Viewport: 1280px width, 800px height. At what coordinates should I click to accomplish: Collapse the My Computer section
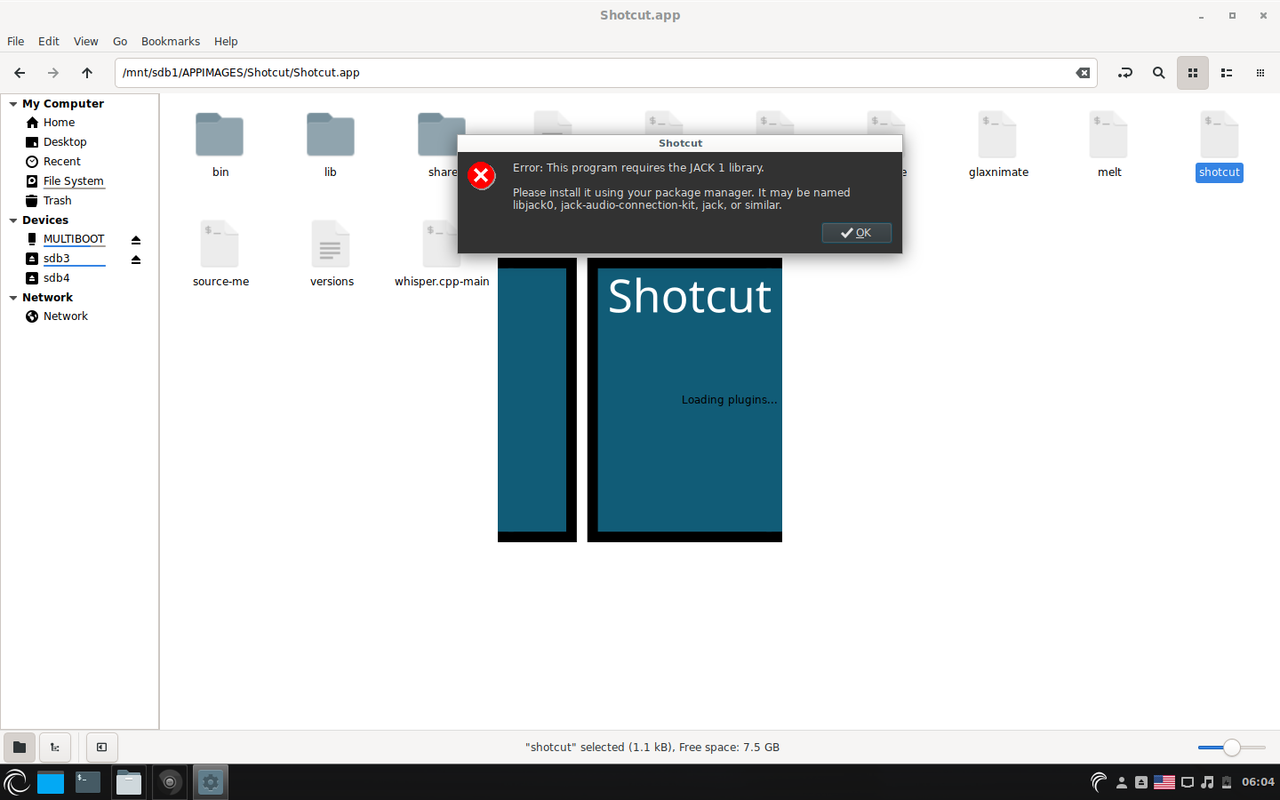coord(13,103)
